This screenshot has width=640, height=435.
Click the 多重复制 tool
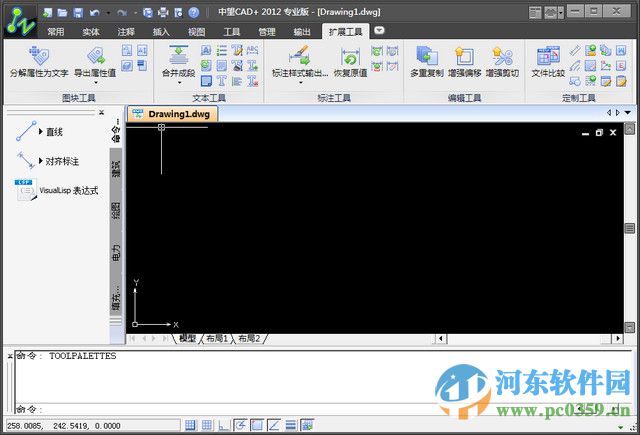(427, 61)
